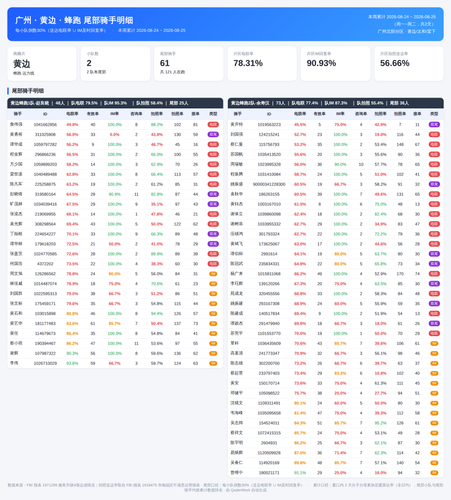Image resolution: width=451 pixels, height=500 pixels.
Task: Click 队电联 79.5% in the team header
Action: 84,103
